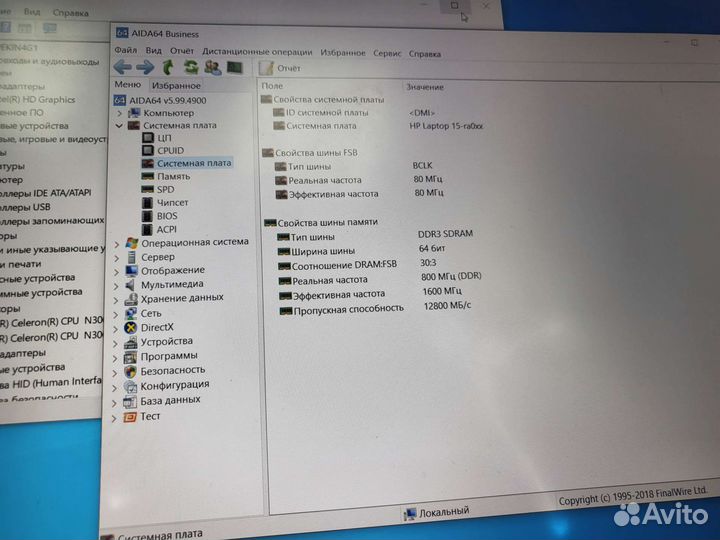Viewport: 720px width, 540px height.
Task: Click the remote users toolbar icon
Action: (x=213, y=68)
